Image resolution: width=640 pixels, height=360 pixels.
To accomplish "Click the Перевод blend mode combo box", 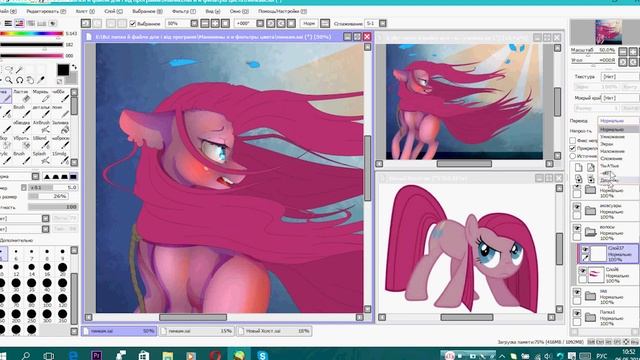I will pyautogui.click(x=618, y=121).
